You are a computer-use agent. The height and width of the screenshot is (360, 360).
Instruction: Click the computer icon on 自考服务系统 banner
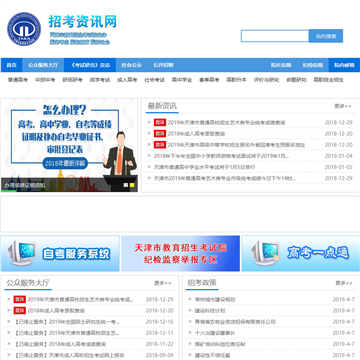click(x=21, y=253)
